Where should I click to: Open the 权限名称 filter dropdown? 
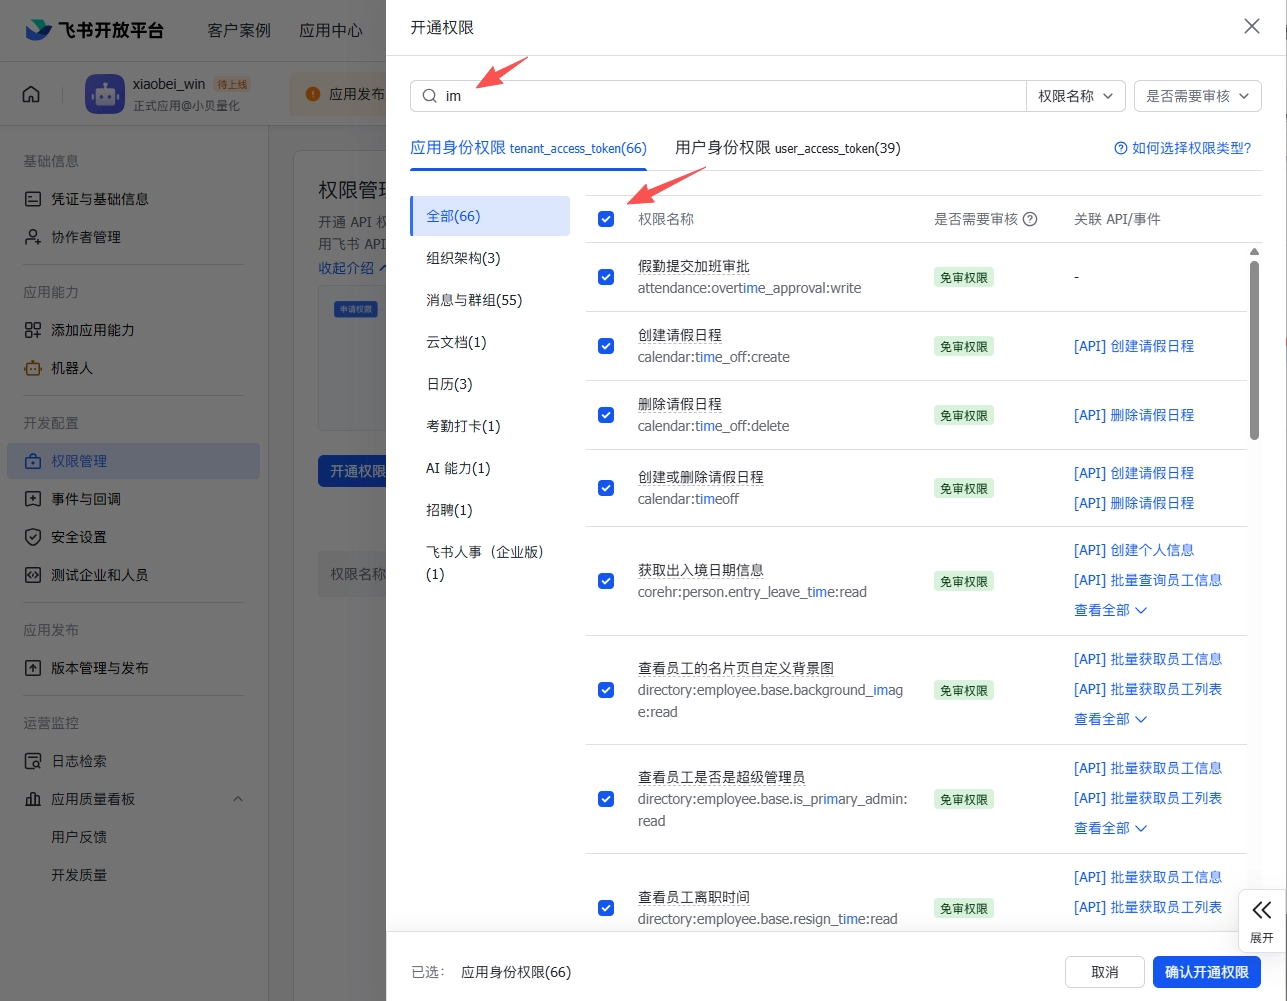click(1075, 95)
